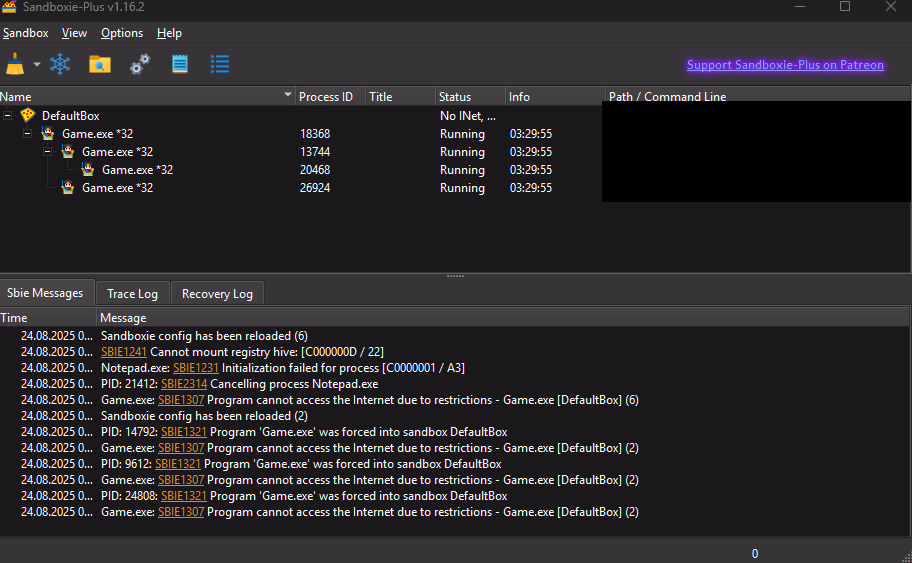The image size is (912, 563).
Task: Sort the list by Process ID column header
Action: tap(326, 97)
